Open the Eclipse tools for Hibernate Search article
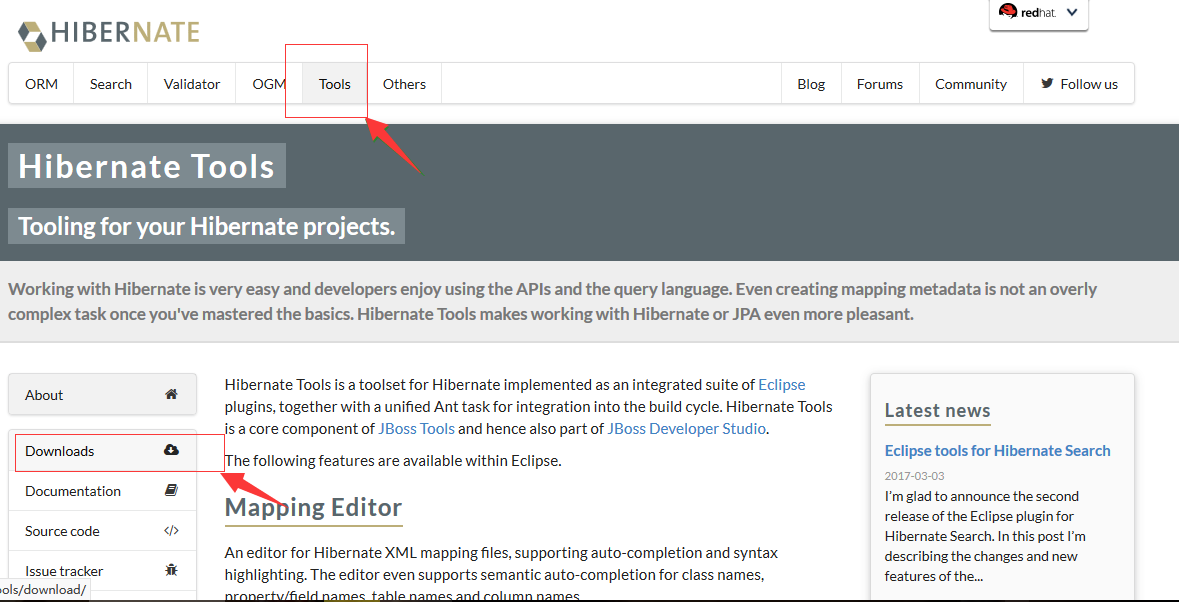1179x602 pixels. coord(997,450)
